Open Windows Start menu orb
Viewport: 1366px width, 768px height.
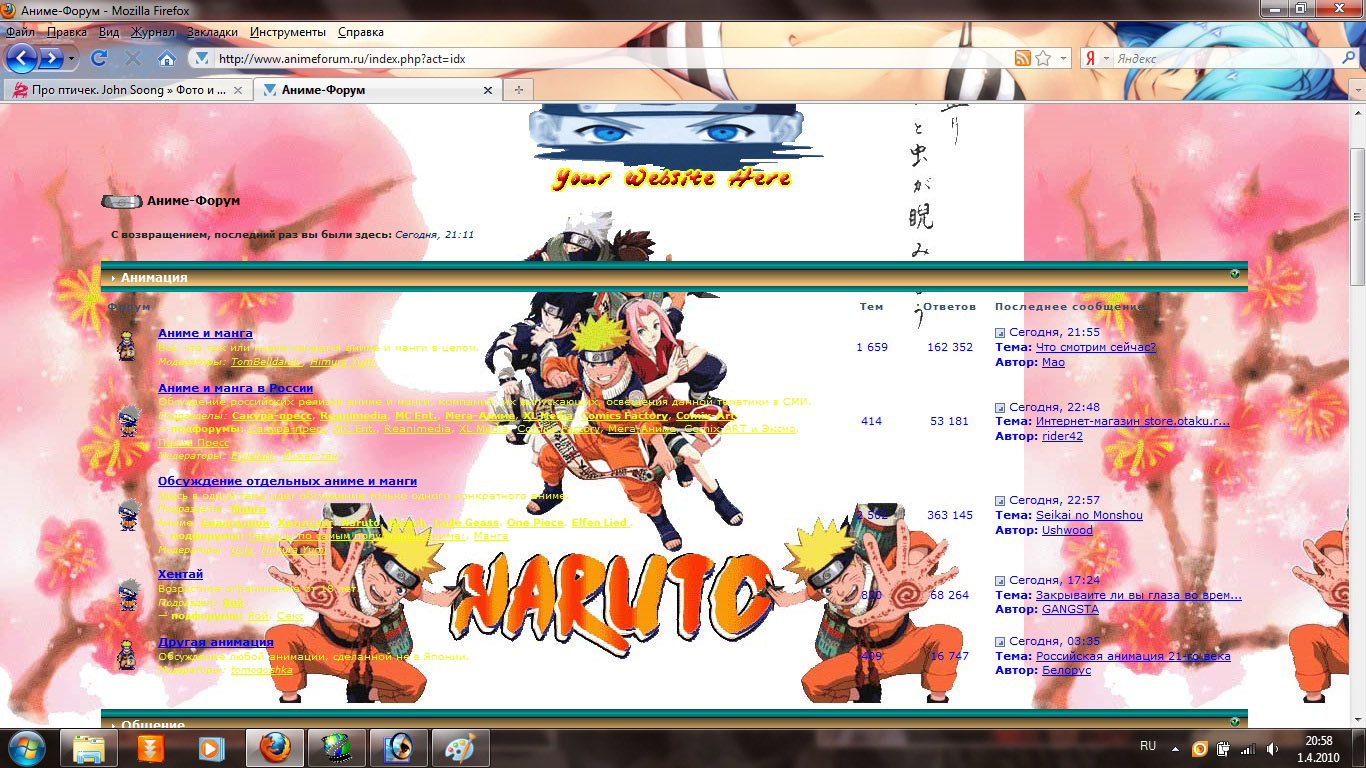tap(27, 747)
